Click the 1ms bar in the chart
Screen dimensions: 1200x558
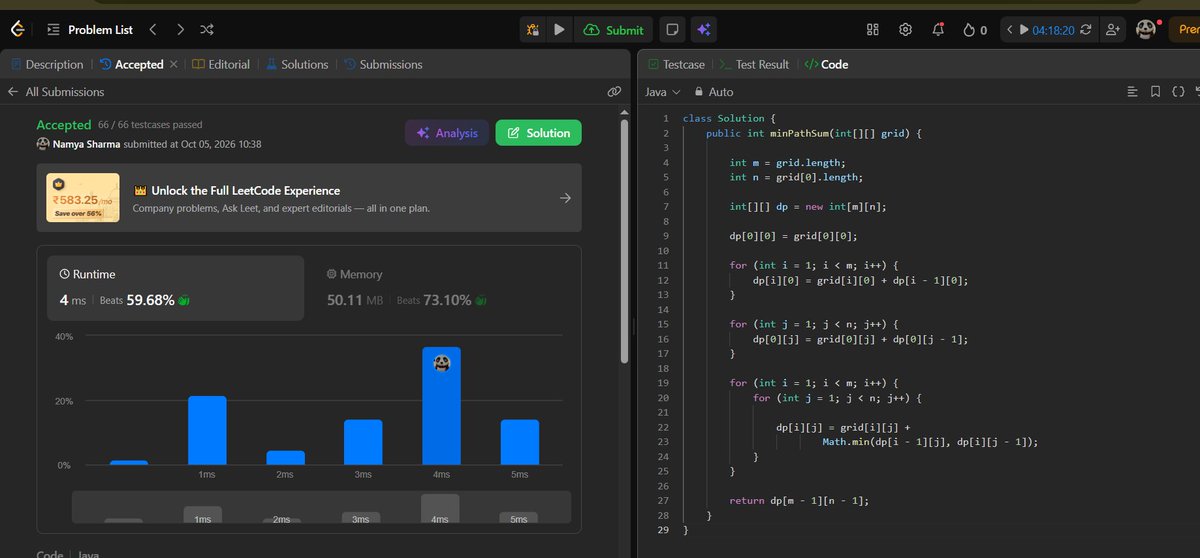[x=207, y=430]
